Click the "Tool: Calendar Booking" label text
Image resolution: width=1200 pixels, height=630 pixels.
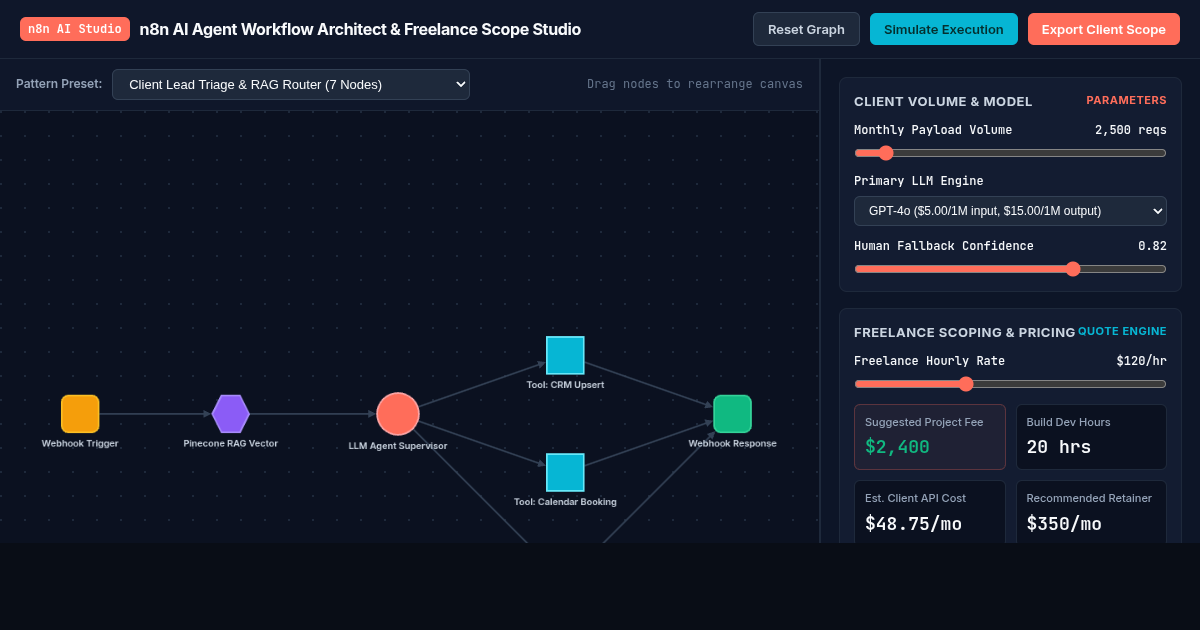click(565, 502)
